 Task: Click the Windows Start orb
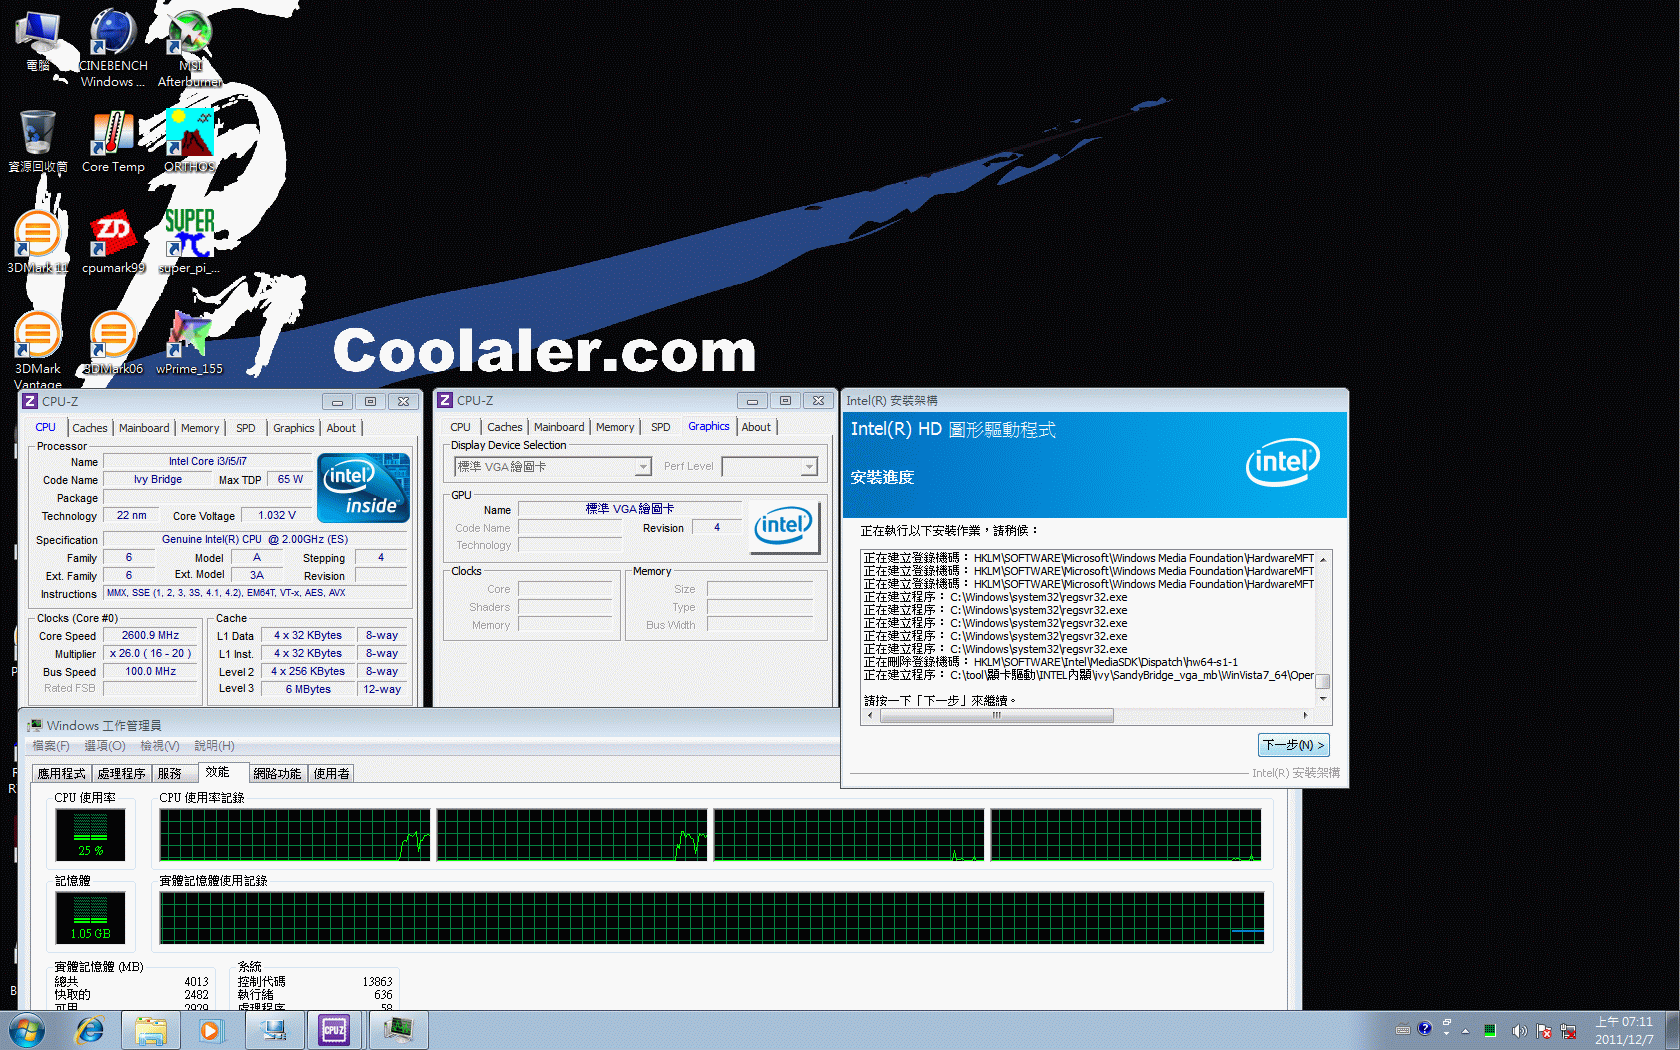26,1029
